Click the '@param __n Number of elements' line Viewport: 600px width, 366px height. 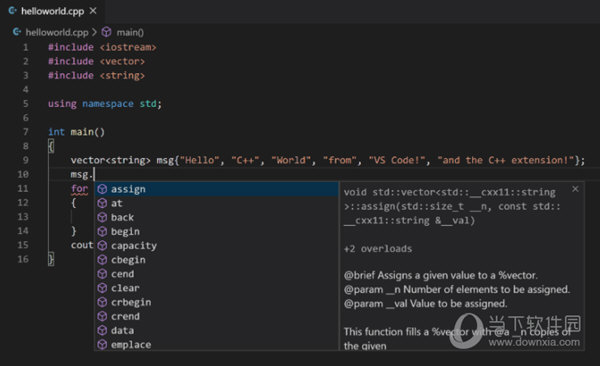coord(457,289)
